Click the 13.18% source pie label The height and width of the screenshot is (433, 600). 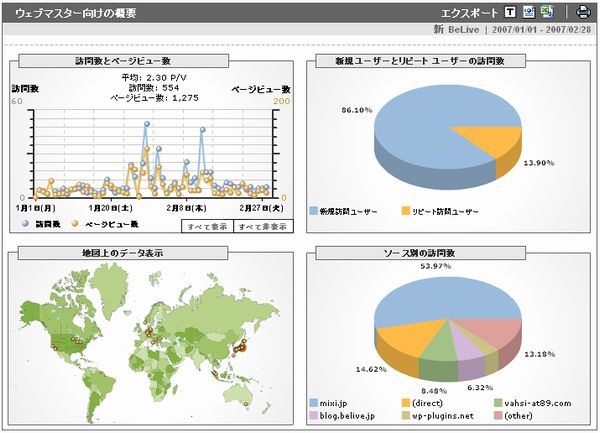click(x=540, y=354)
